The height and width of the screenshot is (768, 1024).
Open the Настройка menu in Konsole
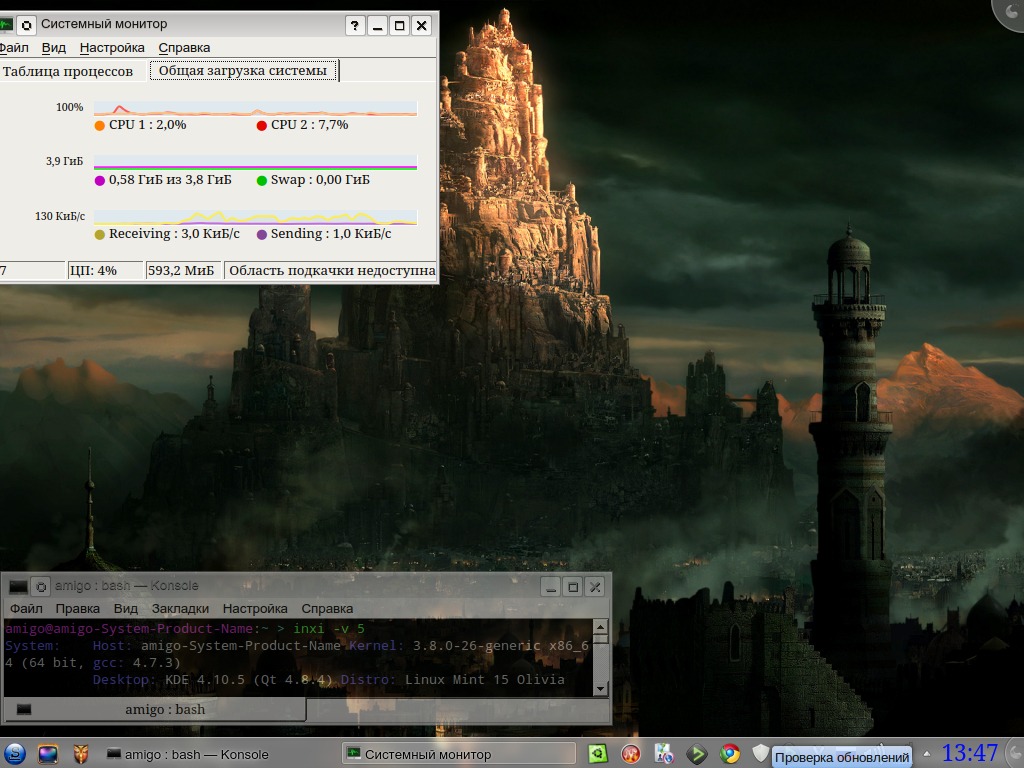click(x=255, y=609)
